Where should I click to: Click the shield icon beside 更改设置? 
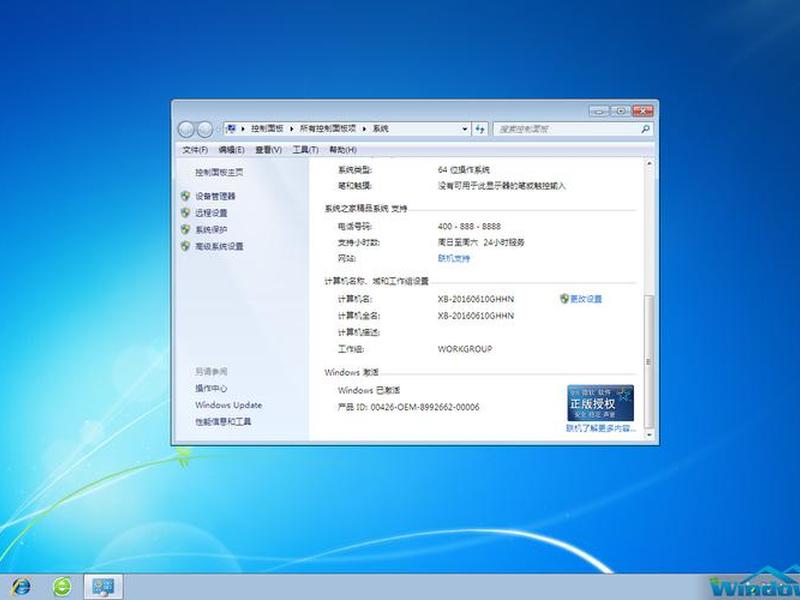(x=564, y=299)
